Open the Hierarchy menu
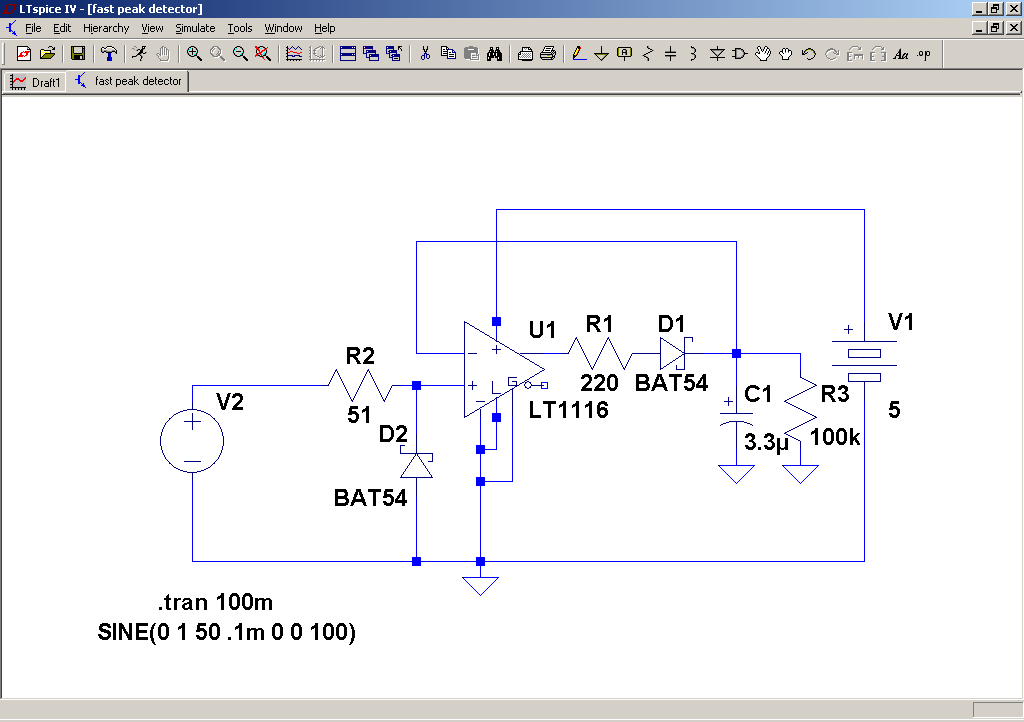 coord(106,28)
